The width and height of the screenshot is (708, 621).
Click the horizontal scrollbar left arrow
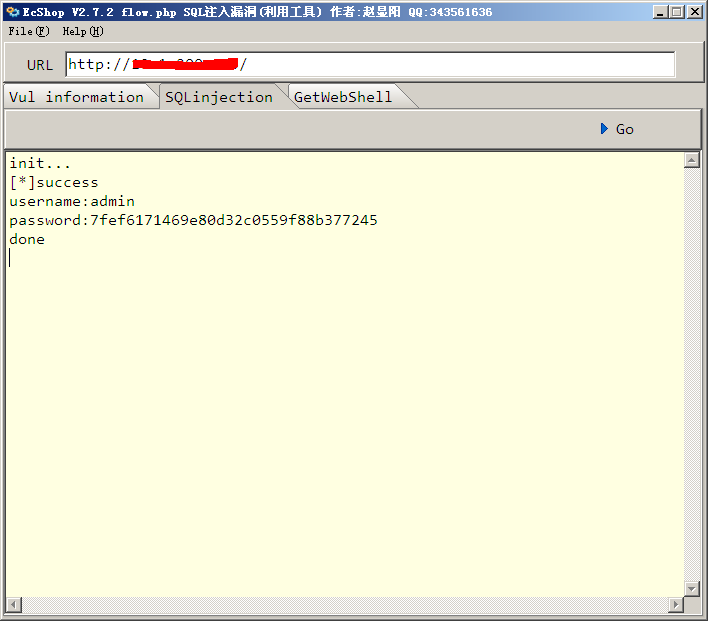(14, 604)
